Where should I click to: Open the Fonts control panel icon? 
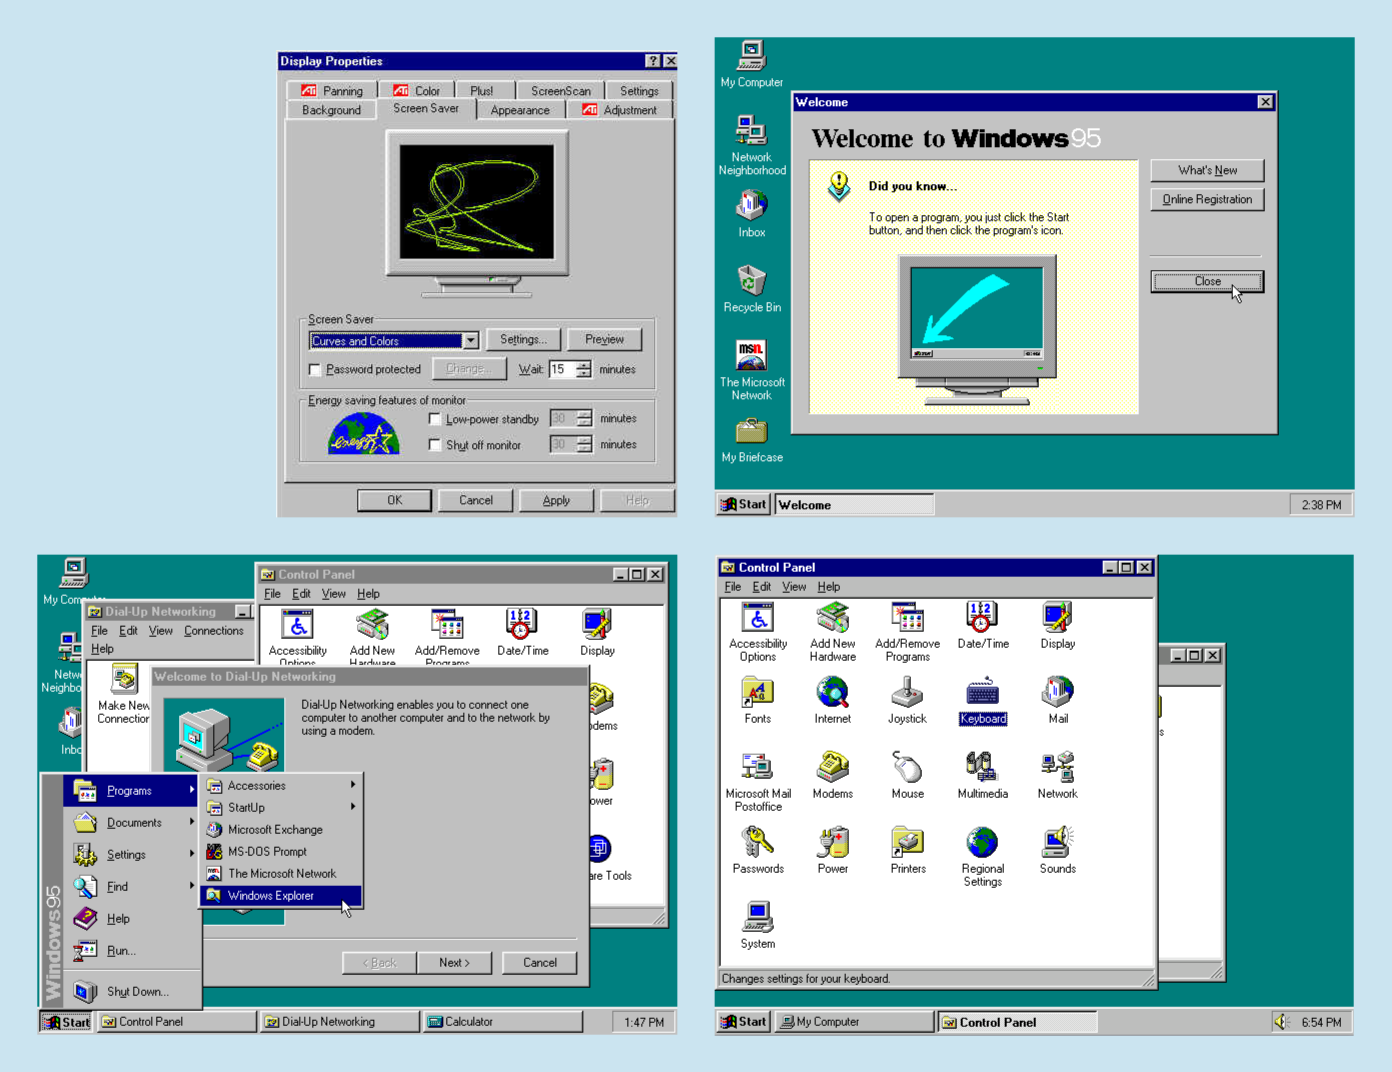(x=757, y=699)
